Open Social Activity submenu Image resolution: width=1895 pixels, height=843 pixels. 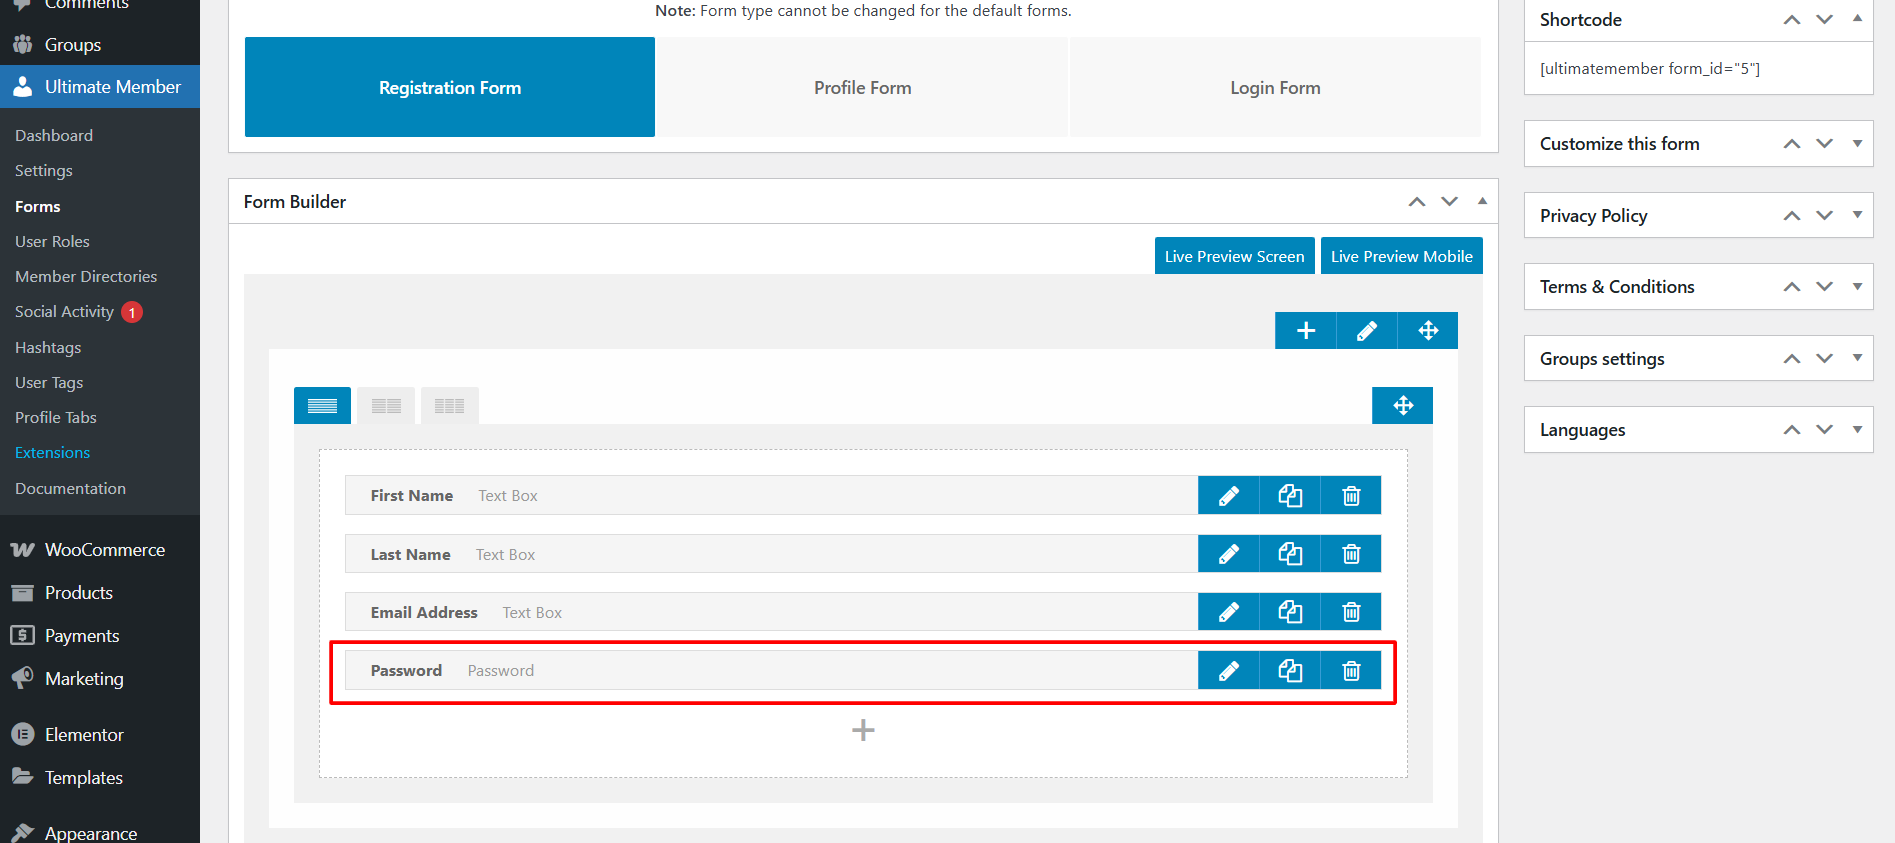pyautogui.click(x=64, y=312)
